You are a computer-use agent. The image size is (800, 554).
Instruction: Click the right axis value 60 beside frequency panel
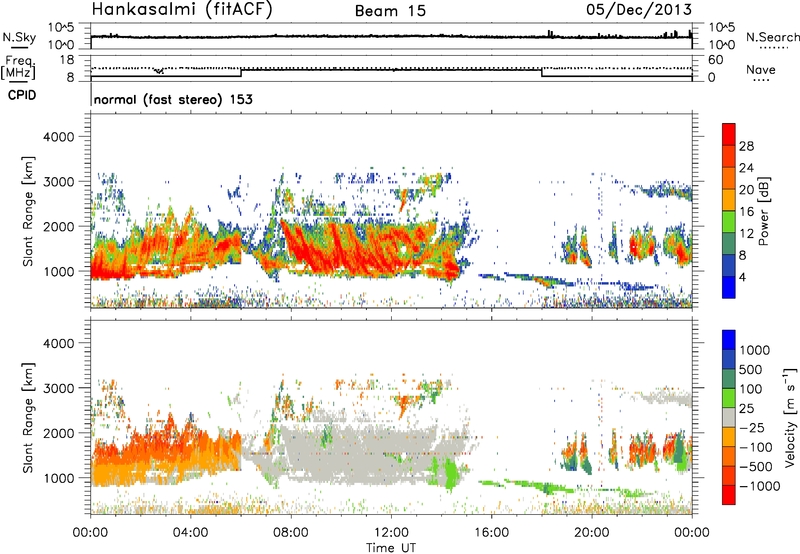pyautogui.click(x=715, y=60)
